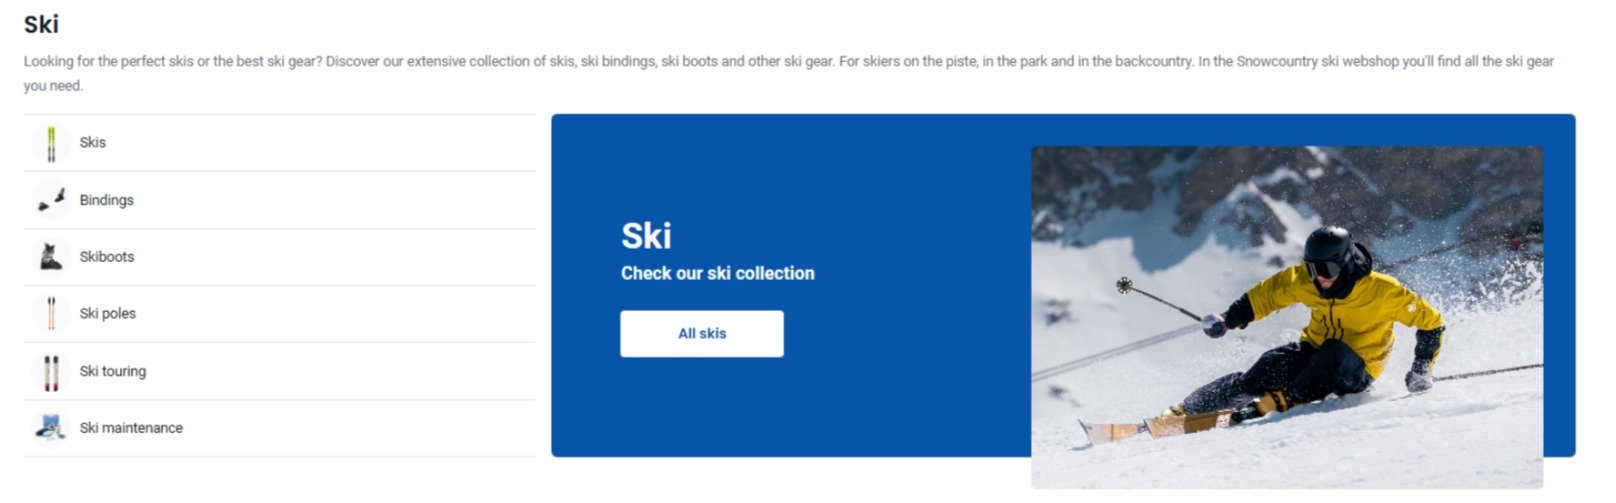Open the Ski maintenance text link
This screenshot has width=1616, height=503.
tap(131, 428)
